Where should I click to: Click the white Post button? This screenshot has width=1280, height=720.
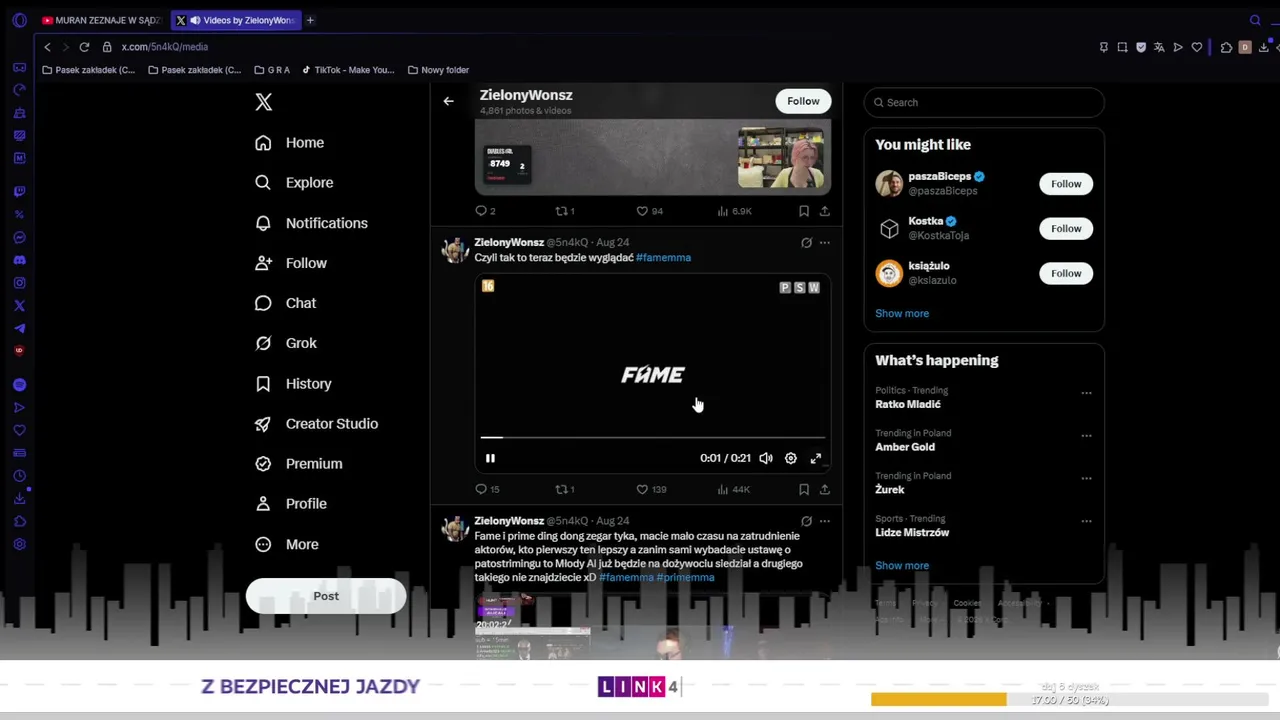point(326,596)
